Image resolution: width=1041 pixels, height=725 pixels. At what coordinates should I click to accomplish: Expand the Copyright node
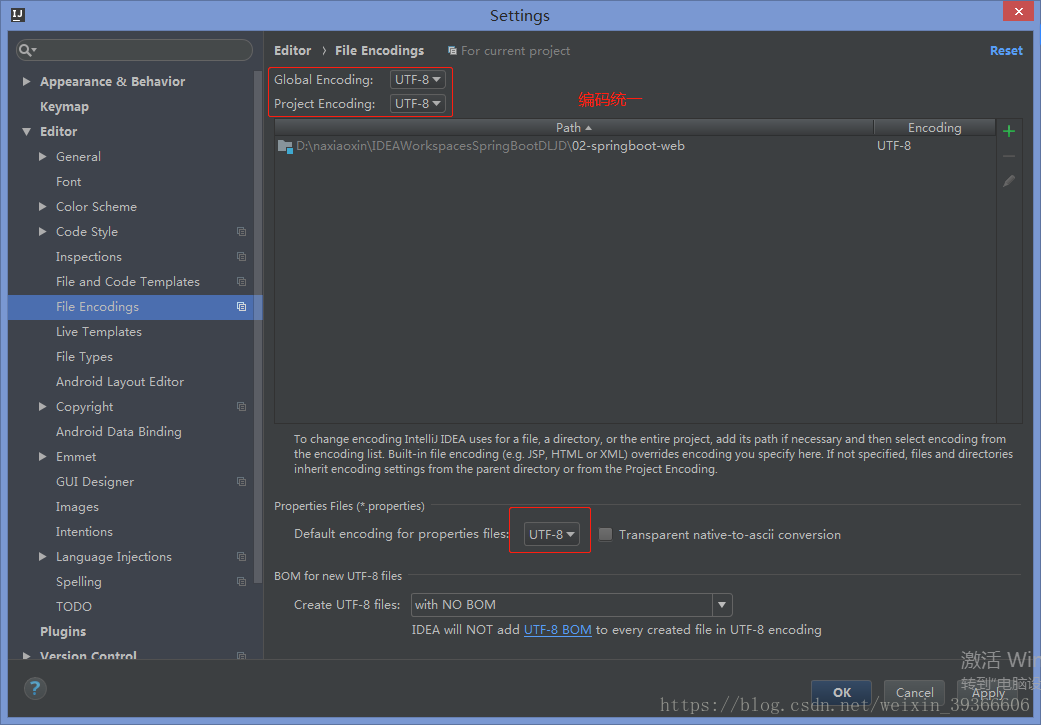click(42, 406)
